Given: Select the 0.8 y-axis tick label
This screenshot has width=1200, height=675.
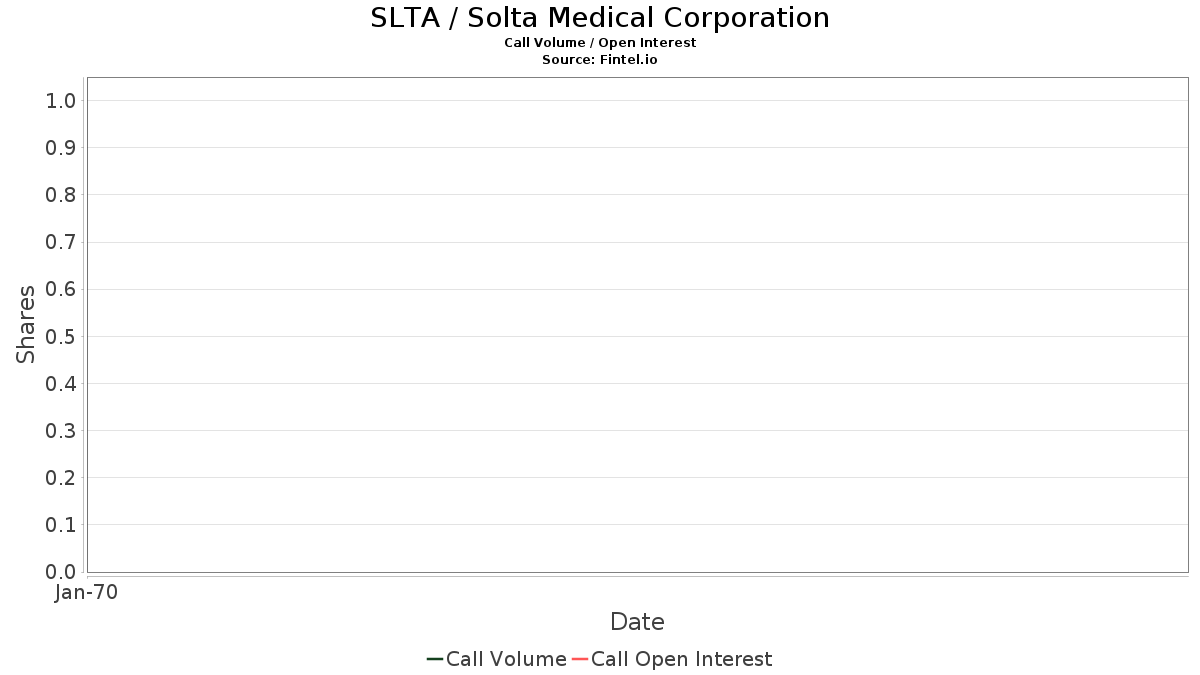Looking at the screenshot, I should point(61,195).
